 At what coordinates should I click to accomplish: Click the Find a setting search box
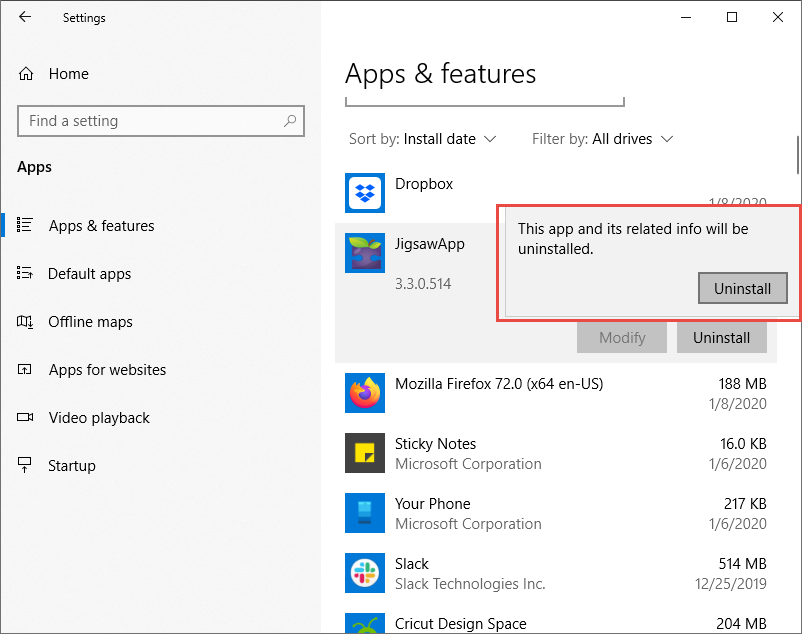point(150,121)
